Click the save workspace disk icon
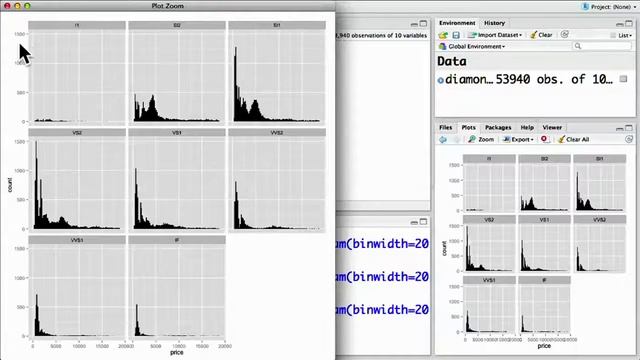The image size is (640, 360). [x=456, y=35]
